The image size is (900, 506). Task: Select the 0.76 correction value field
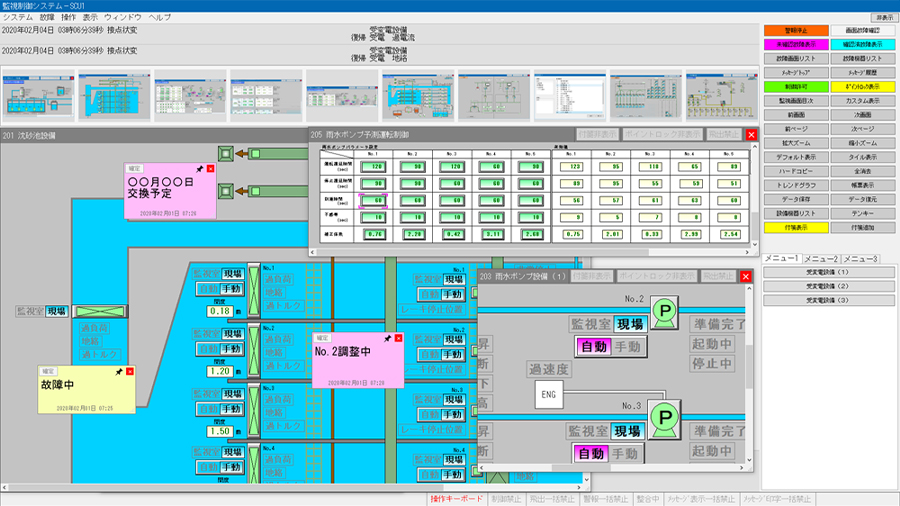click(373, 235)
